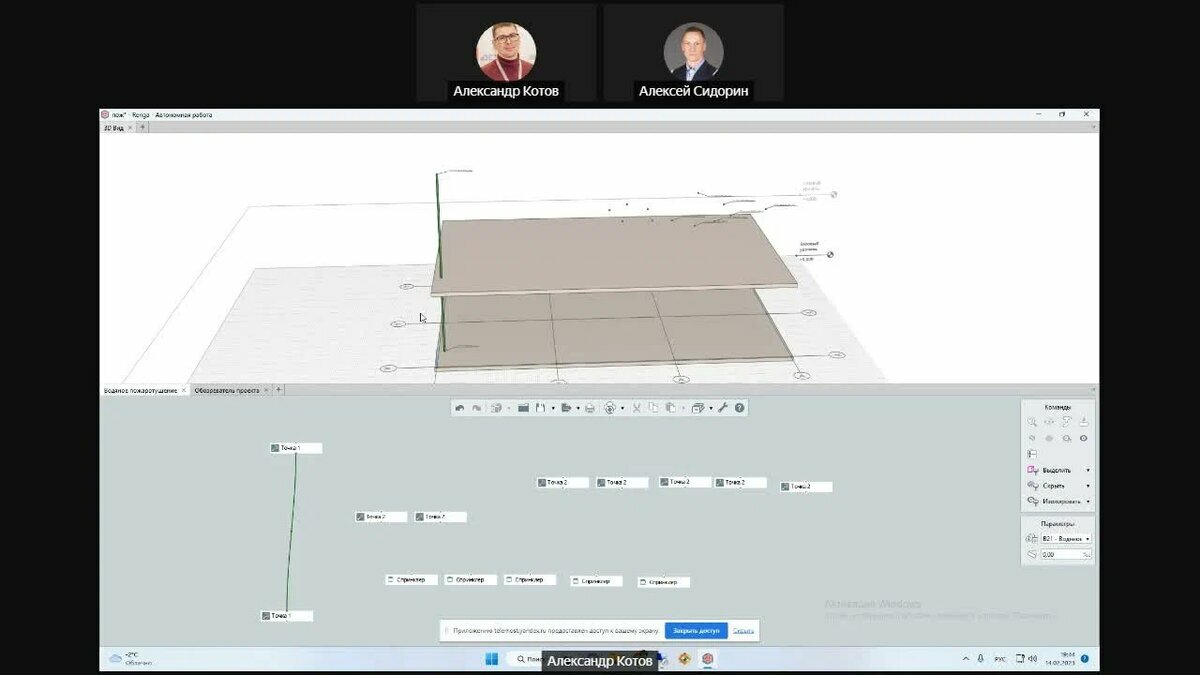1200x675 pixels.
Task: Select Алексей Сидорин participant tile
Action: (694, 53)
